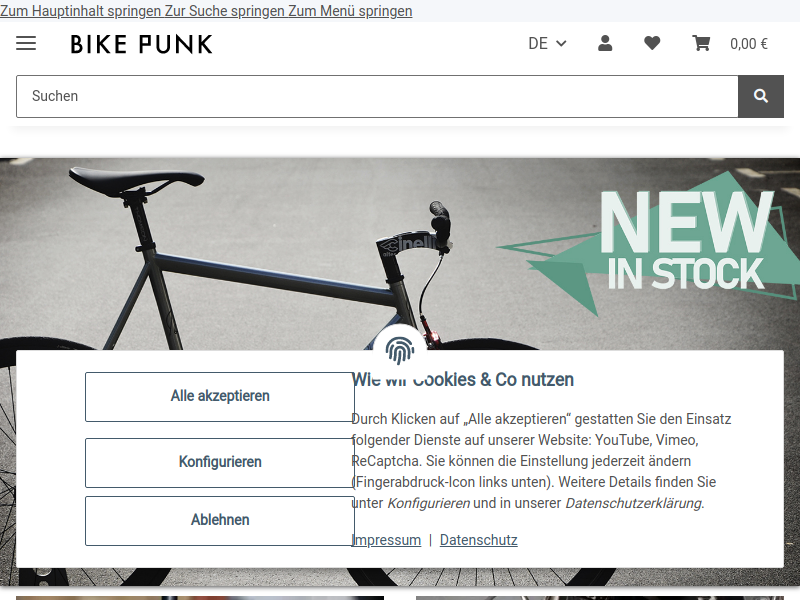Open the Impressum link
The image size is (800, 600).
pos(386,540)
